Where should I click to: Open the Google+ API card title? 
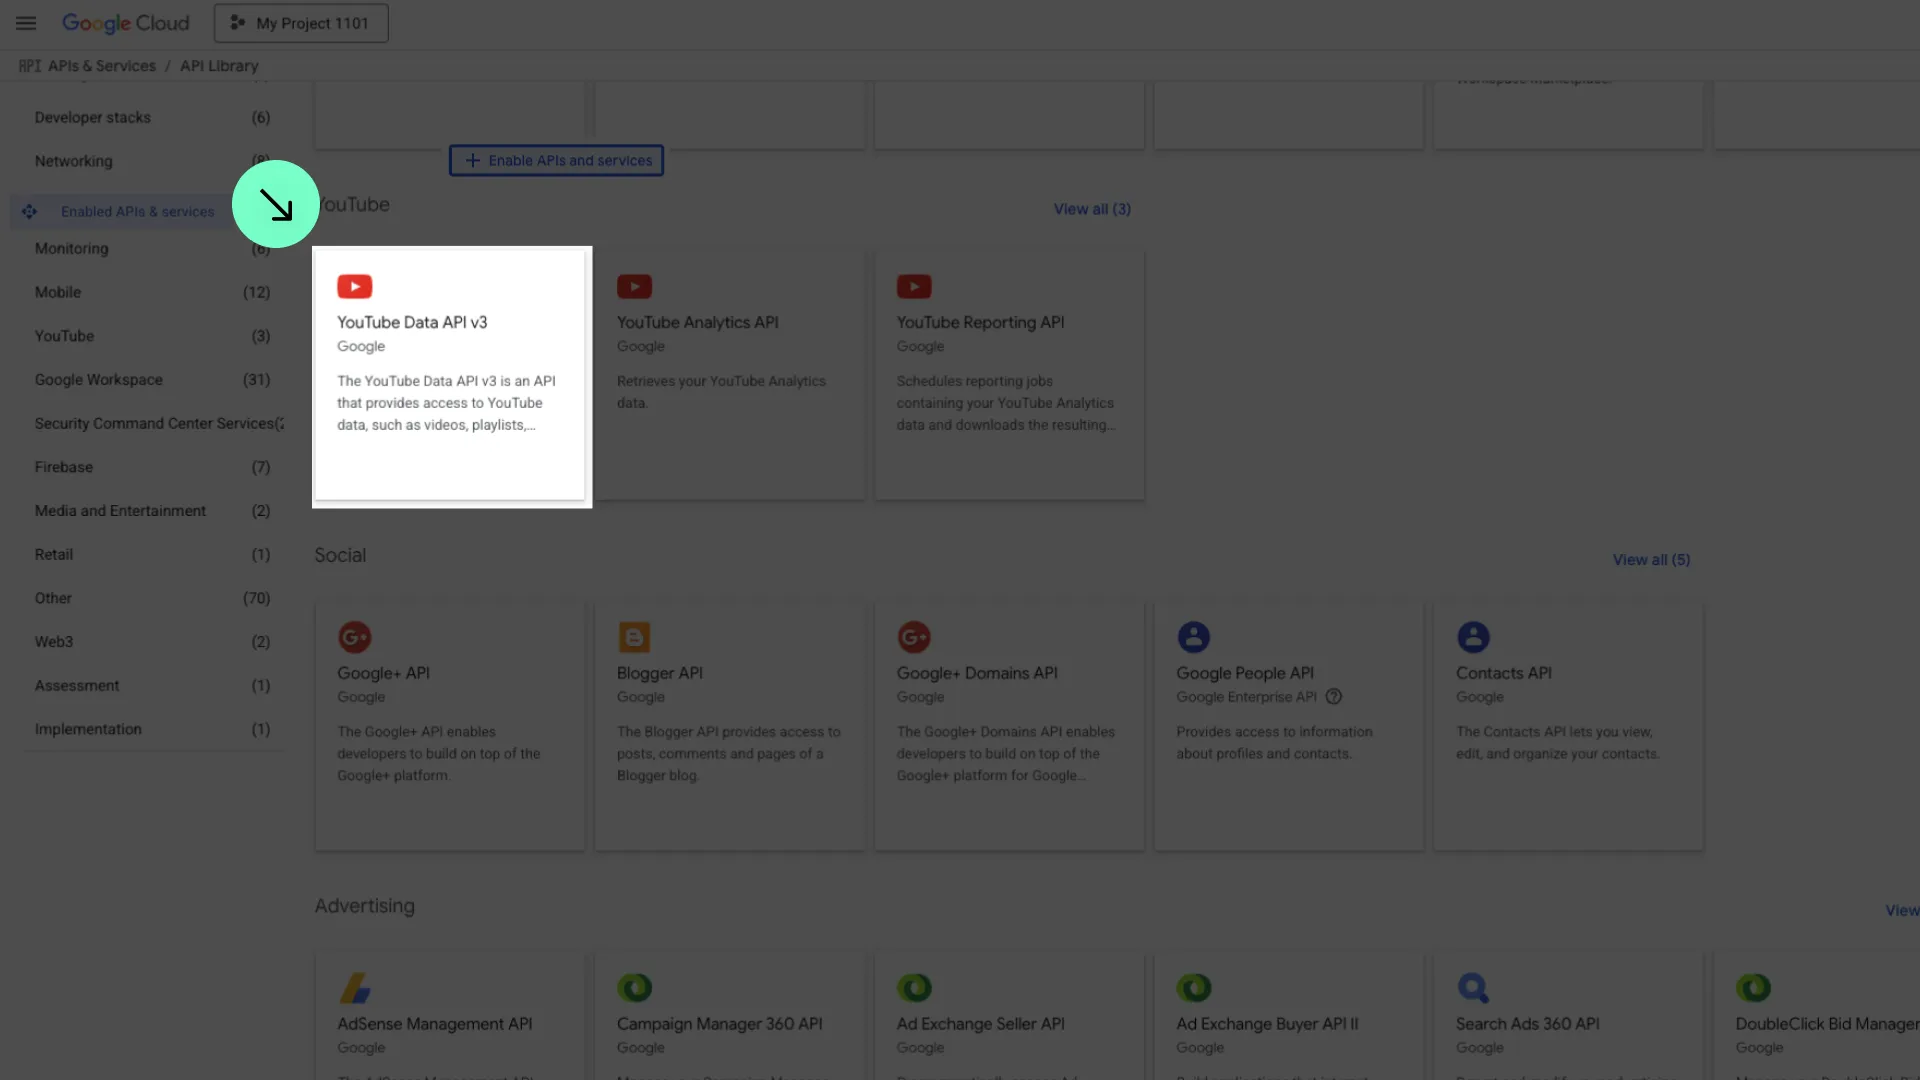point(383,673)
